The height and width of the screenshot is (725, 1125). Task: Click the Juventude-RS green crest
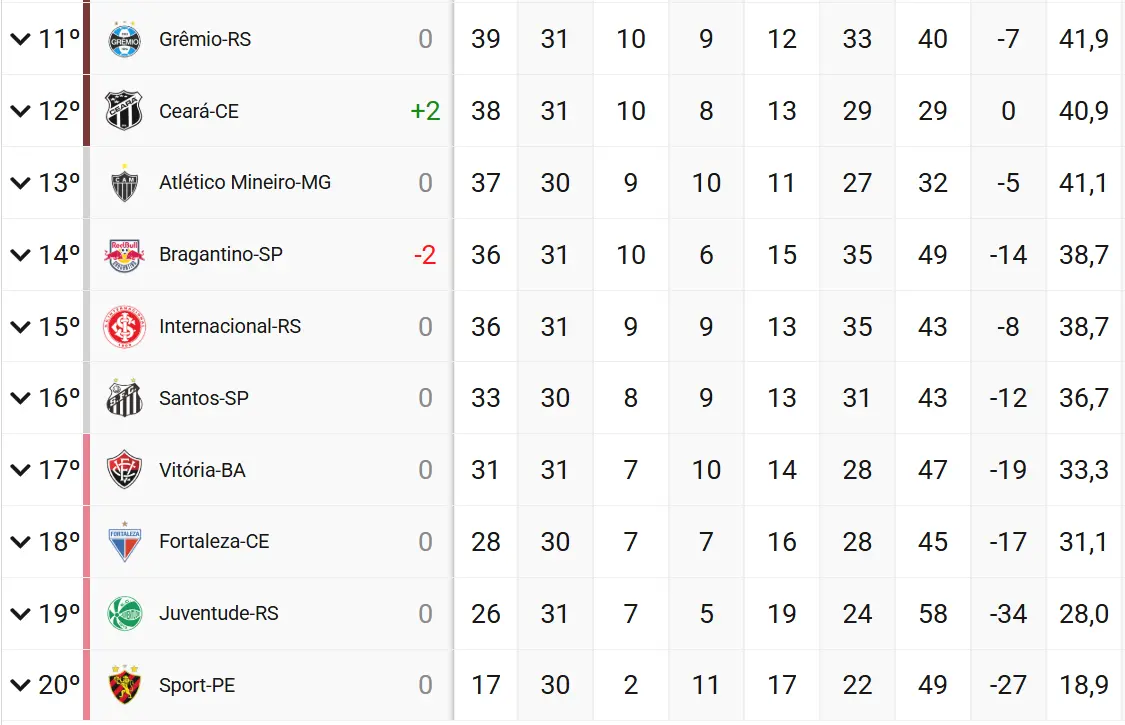click(x=125, y=613)
